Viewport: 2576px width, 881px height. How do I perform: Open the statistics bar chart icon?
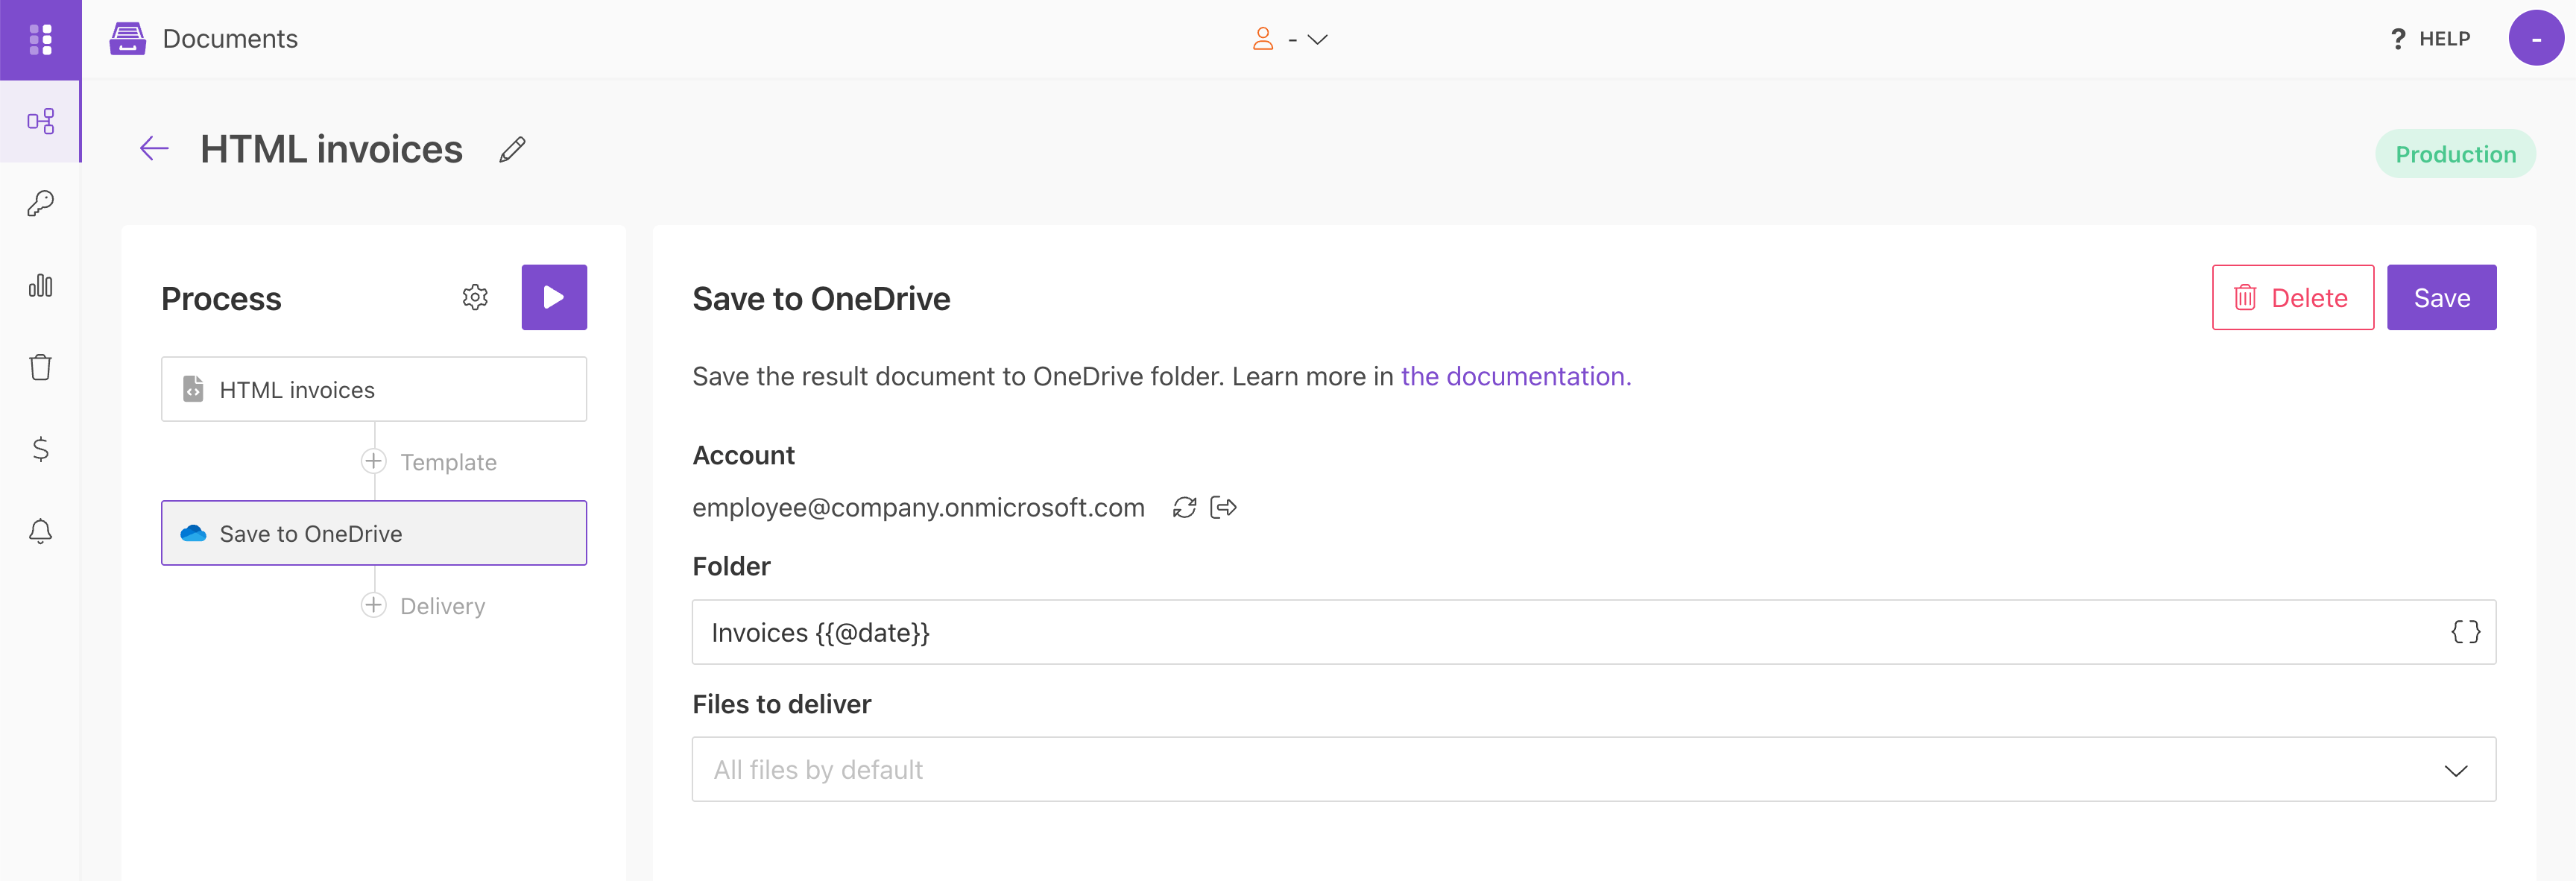(x=40, y=286)
